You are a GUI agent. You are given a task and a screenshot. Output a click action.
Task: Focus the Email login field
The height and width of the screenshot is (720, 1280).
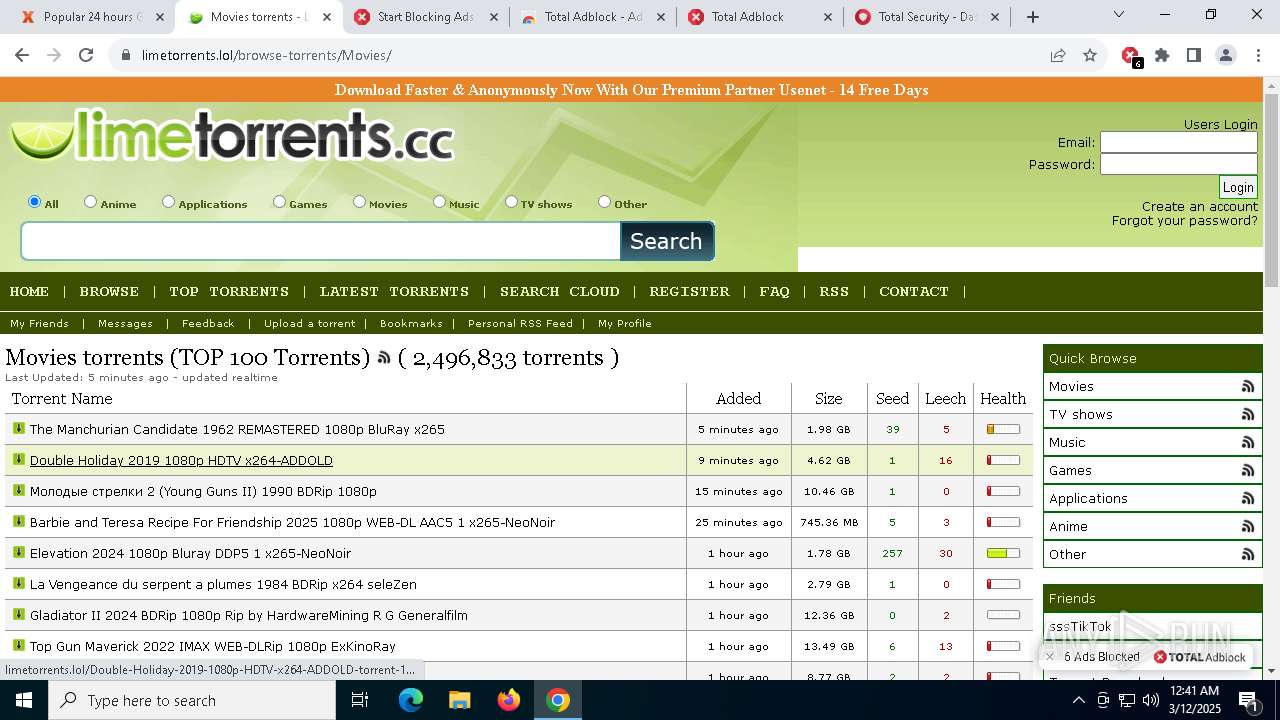coord(1179,142)
